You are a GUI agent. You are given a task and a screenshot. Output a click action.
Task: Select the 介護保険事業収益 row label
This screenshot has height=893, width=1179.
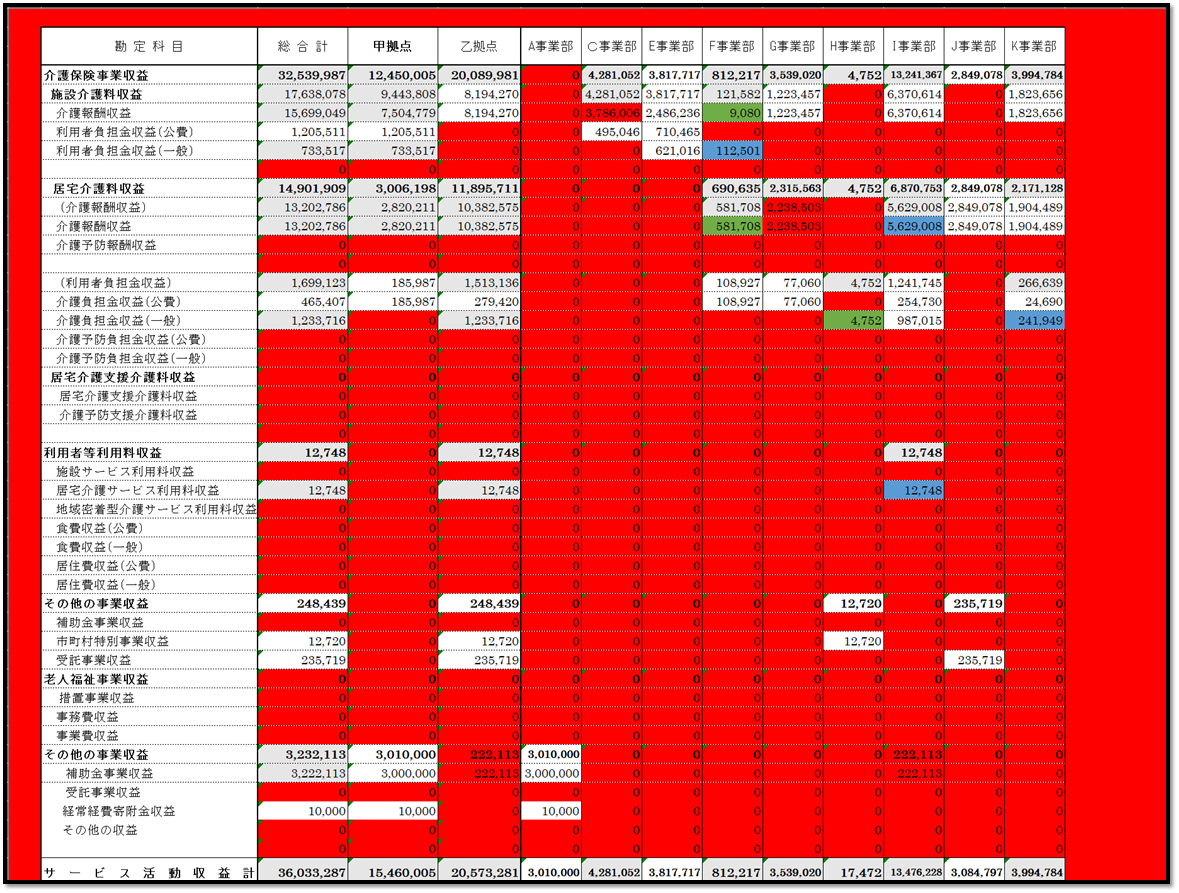(96, 75)
